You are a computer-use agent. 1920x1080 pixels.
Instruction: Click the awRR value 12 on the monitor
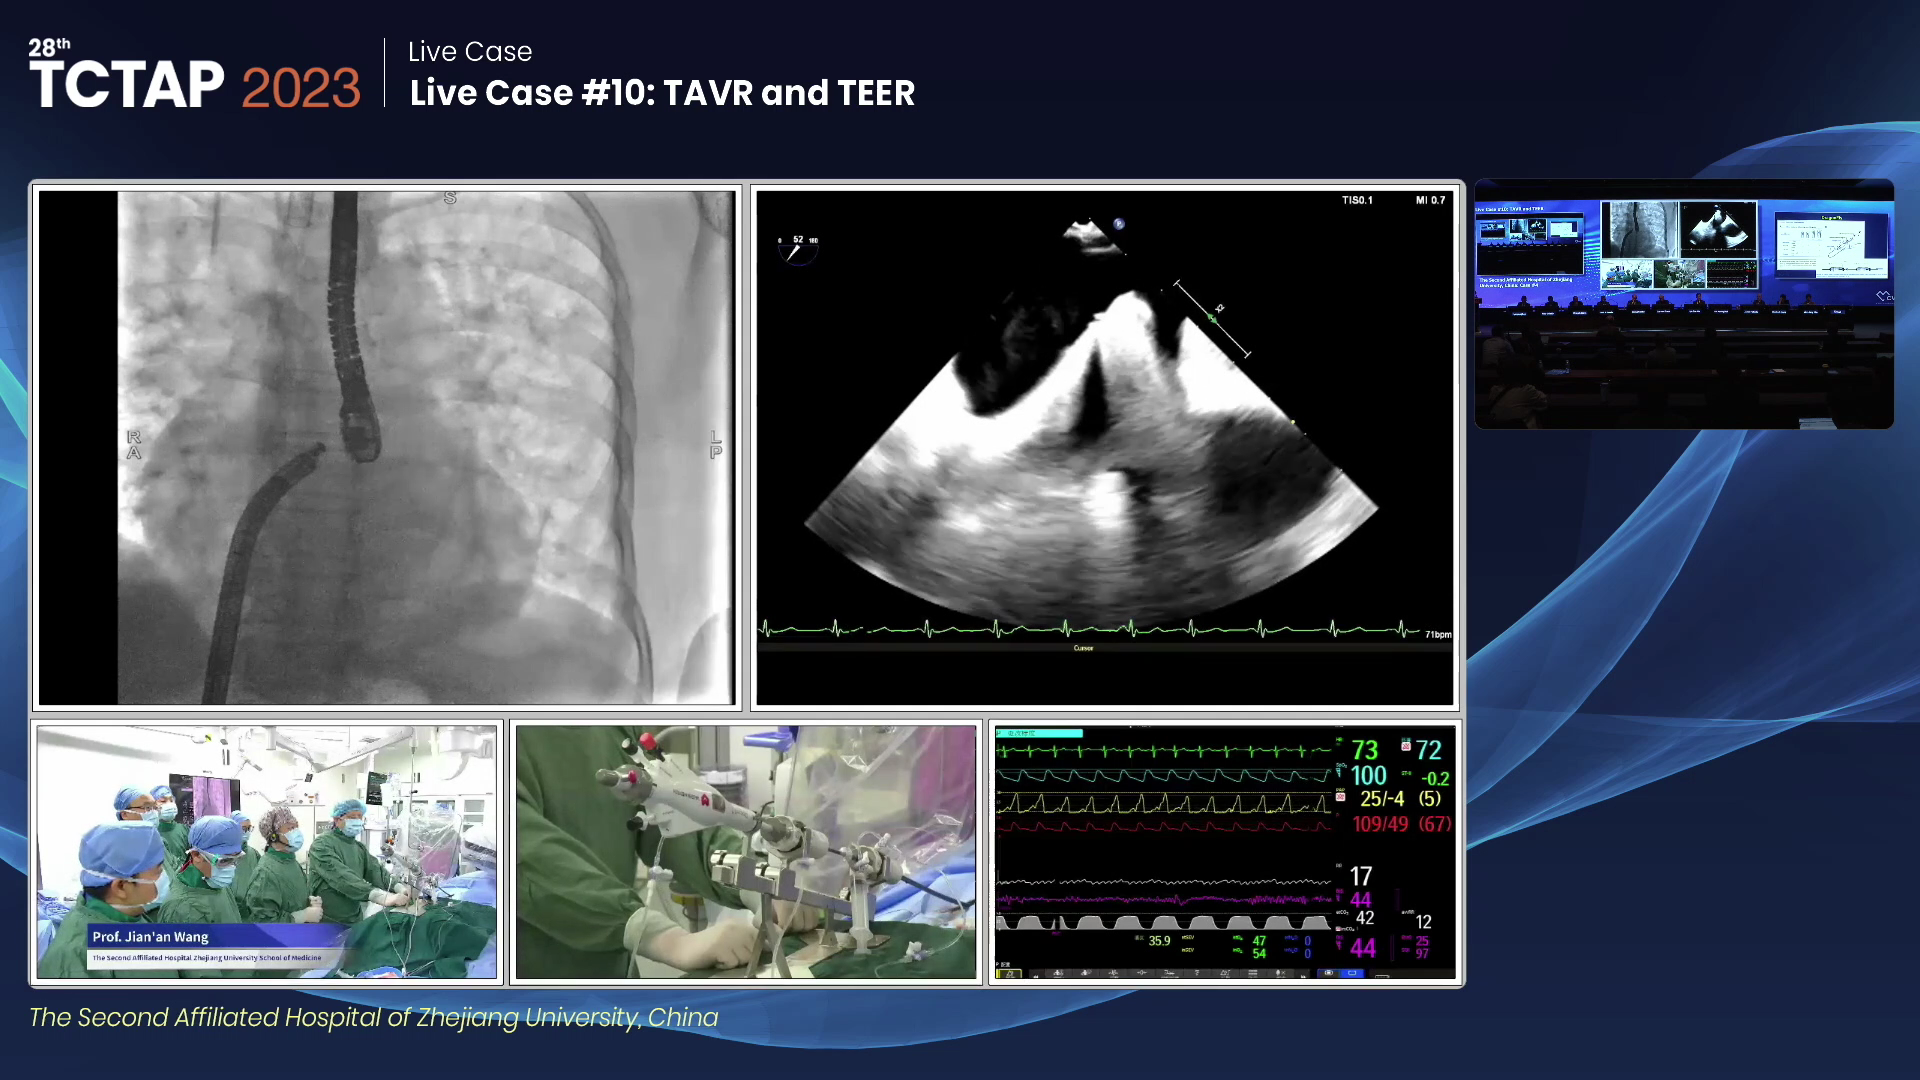[1424, 922]
